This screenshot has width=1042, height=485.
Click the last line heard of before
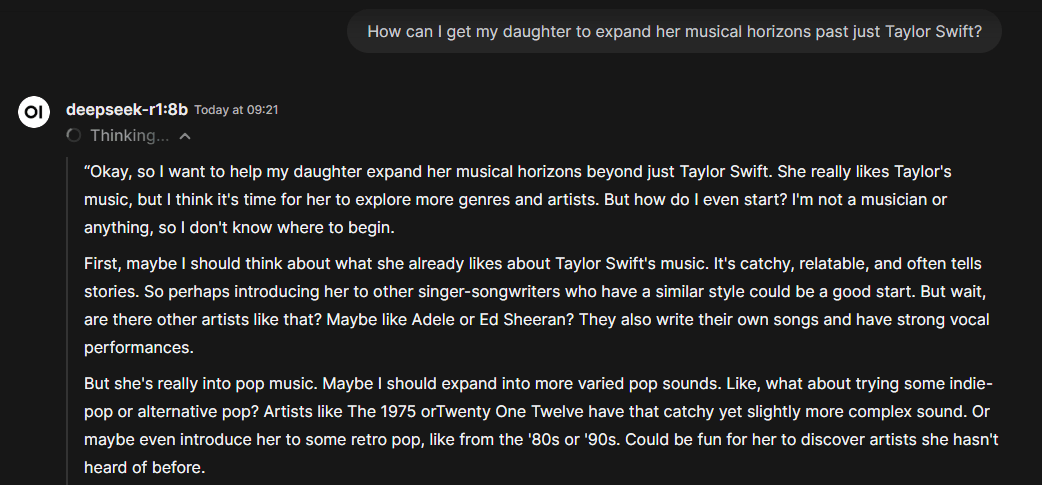coord(145,468)
